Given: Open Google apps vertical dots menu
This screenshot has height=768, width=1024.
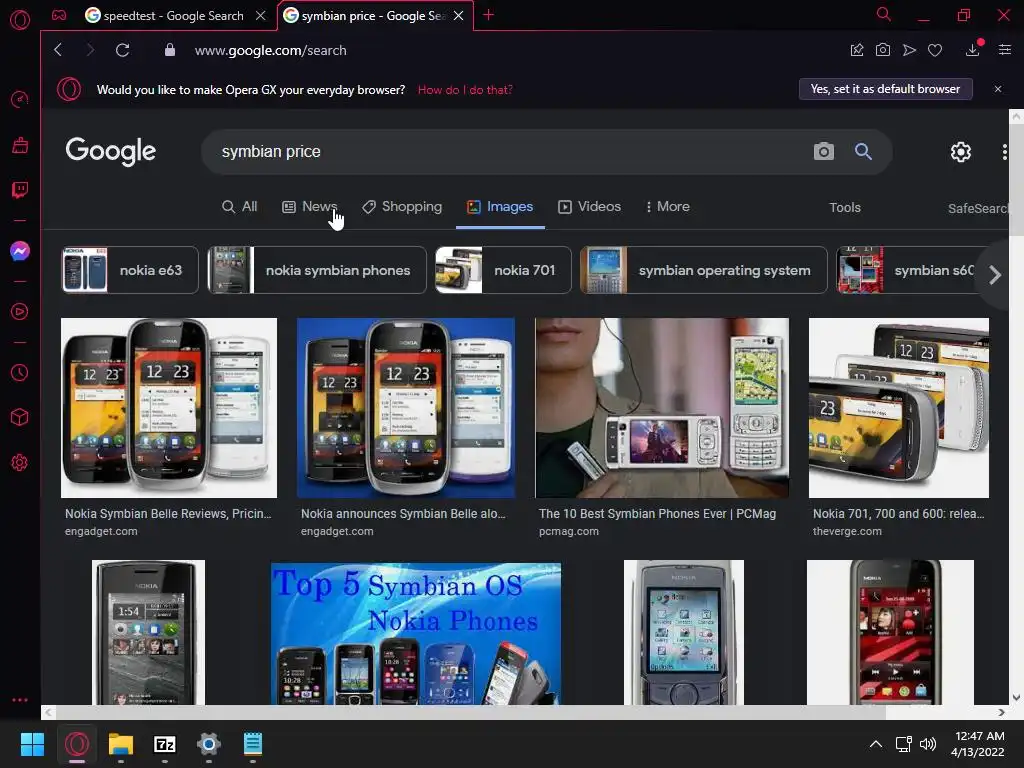Looking at the screenshot, I should 1004,152.
